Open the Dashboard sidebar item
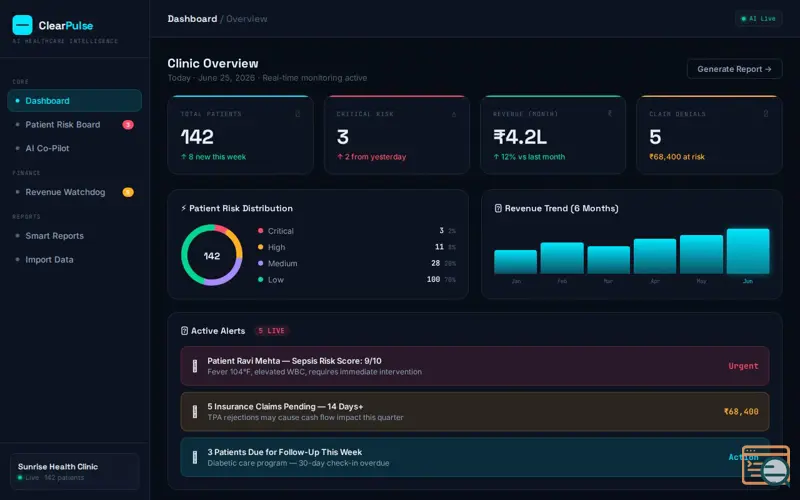Image resolution: width=800 pixels, height=500 pixels. click(74, 101)
